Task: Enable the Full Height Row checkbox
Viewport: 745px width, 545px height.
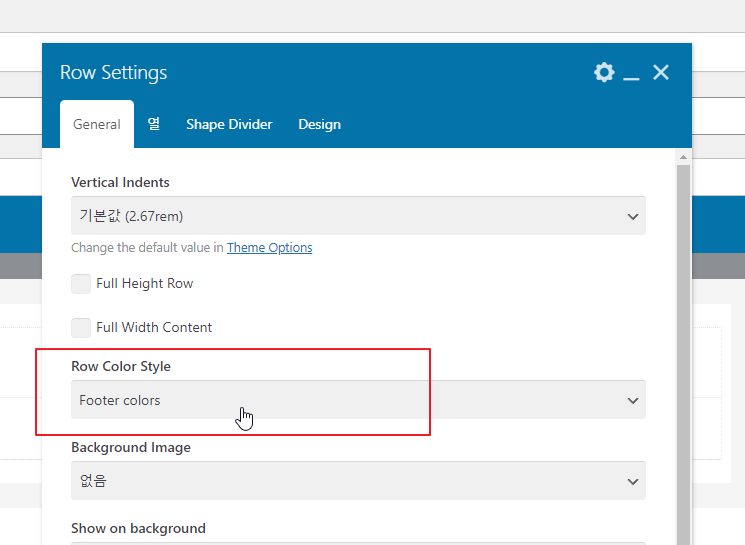Action: click(x=81, y=284)
